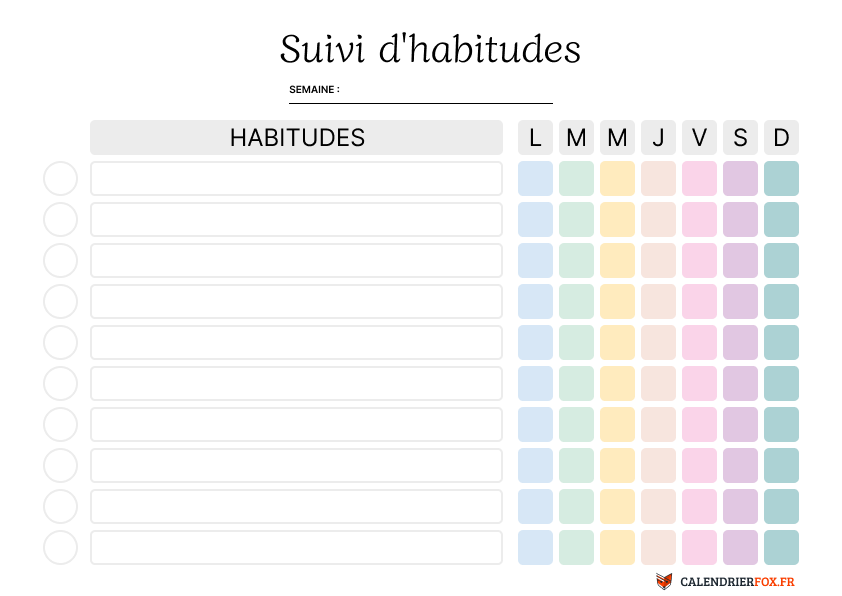Click the Suivi d'habitudes title
This screenshot has height=596, width=842.
point(430,49)
